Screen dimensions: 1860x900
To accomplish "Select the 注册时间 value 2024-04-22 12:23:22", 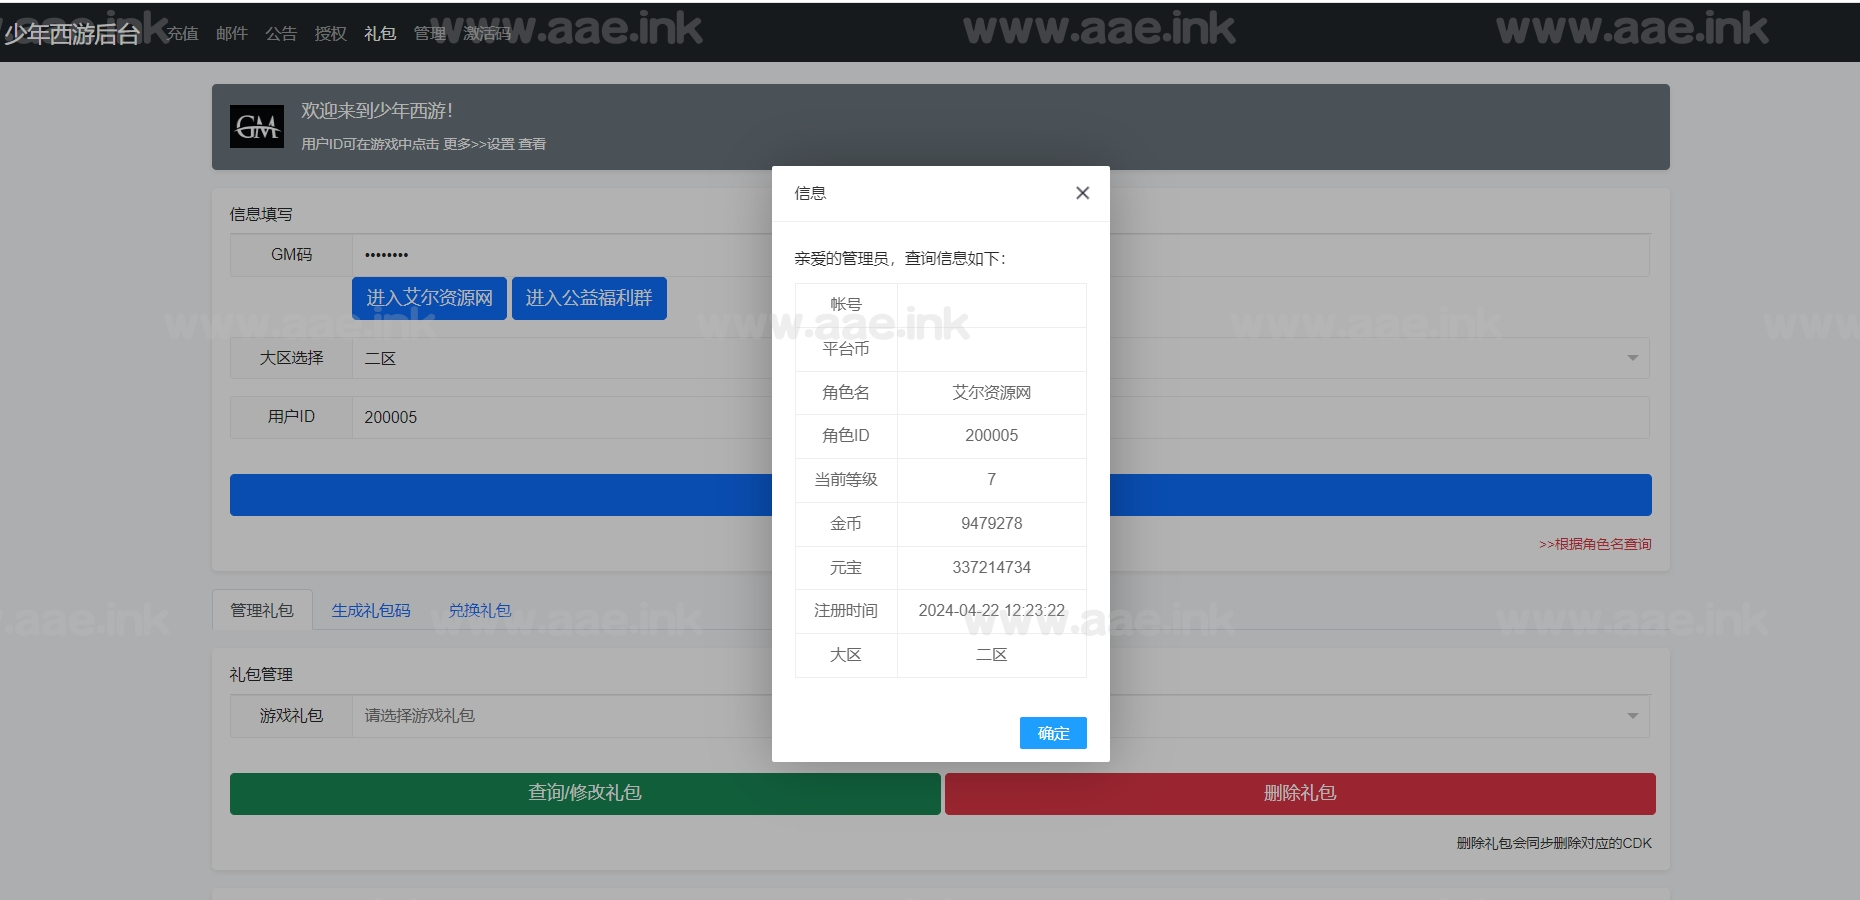I will click(992, 611).
